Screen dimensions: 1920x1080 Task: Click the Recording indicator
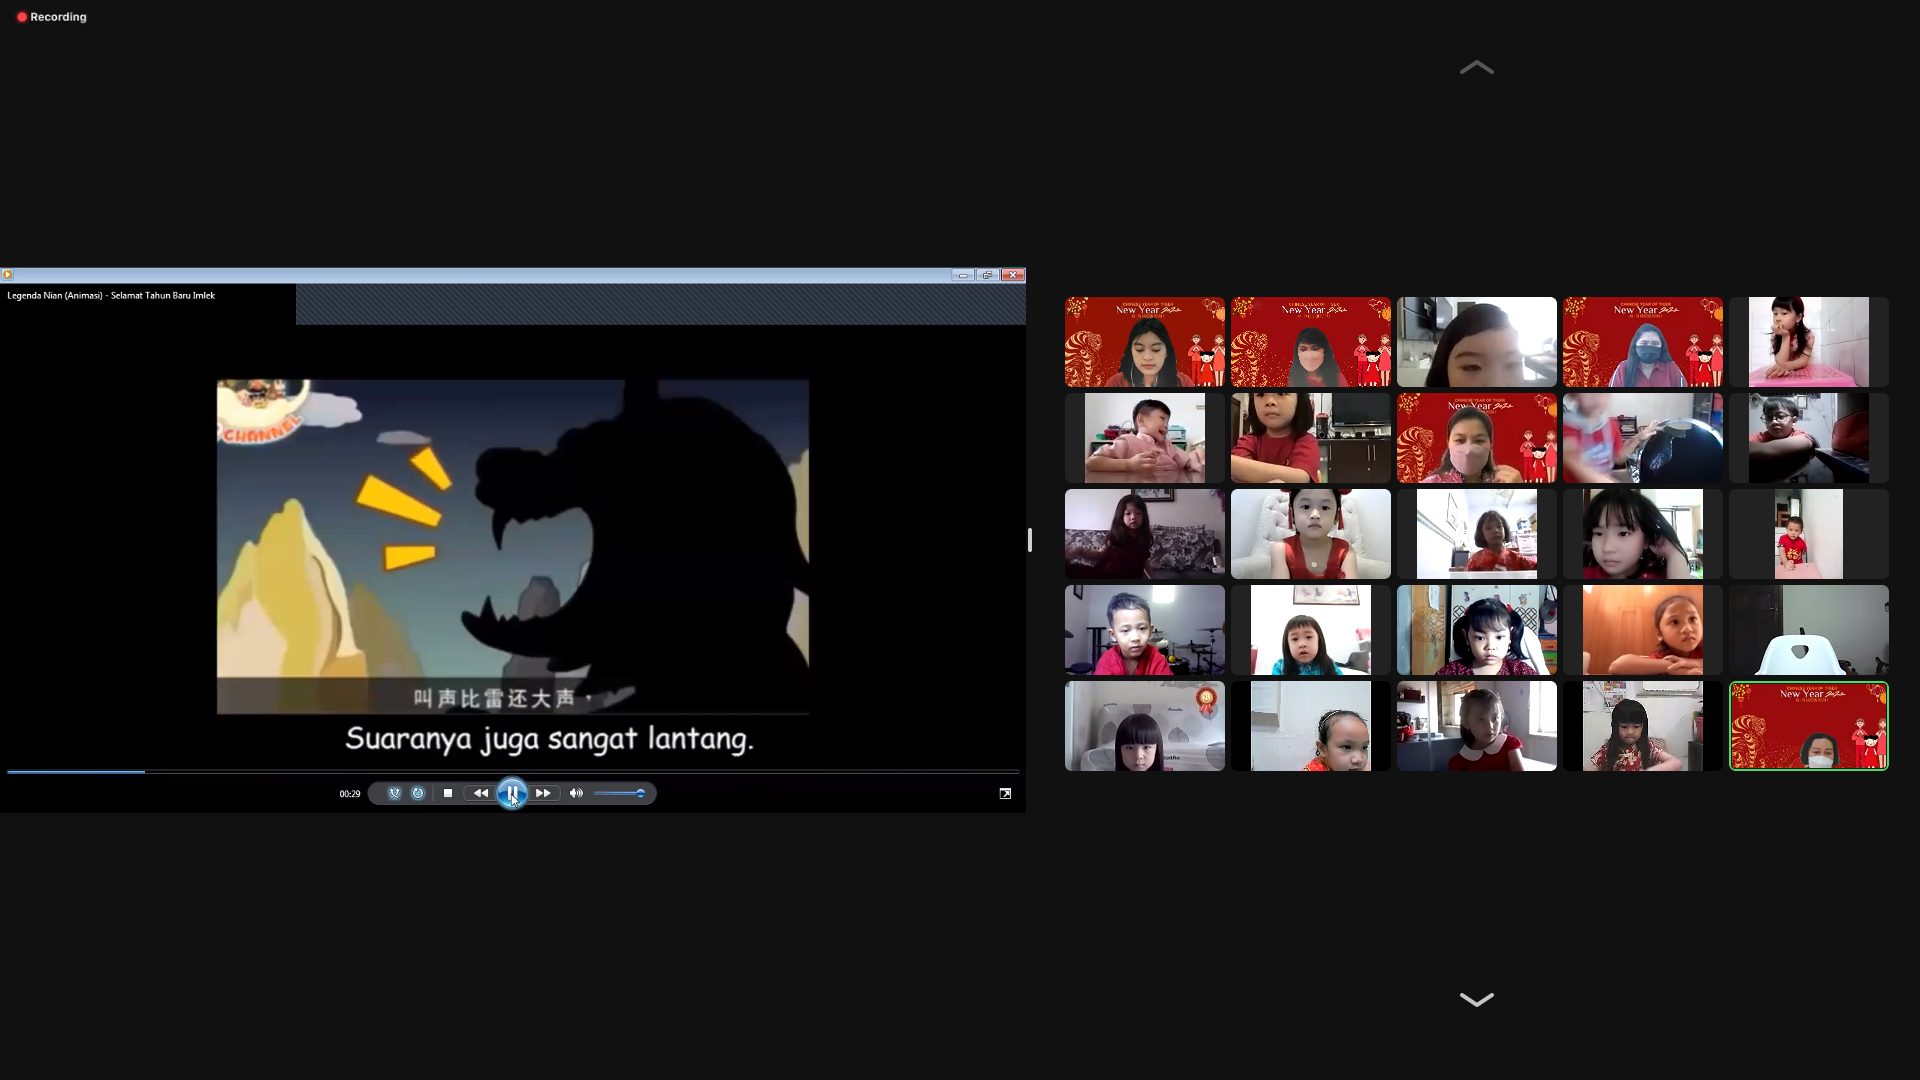pyautogui.click(x=52, y=17)
